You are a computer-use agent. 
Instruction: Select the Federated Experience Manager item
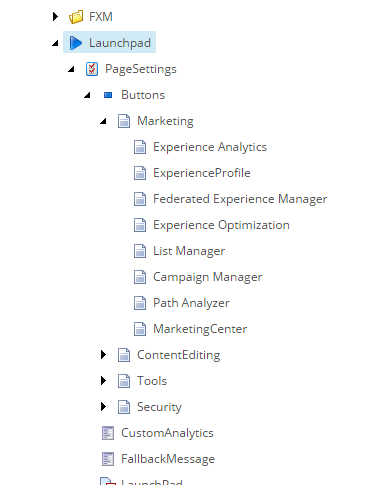[x=240, y=199]
